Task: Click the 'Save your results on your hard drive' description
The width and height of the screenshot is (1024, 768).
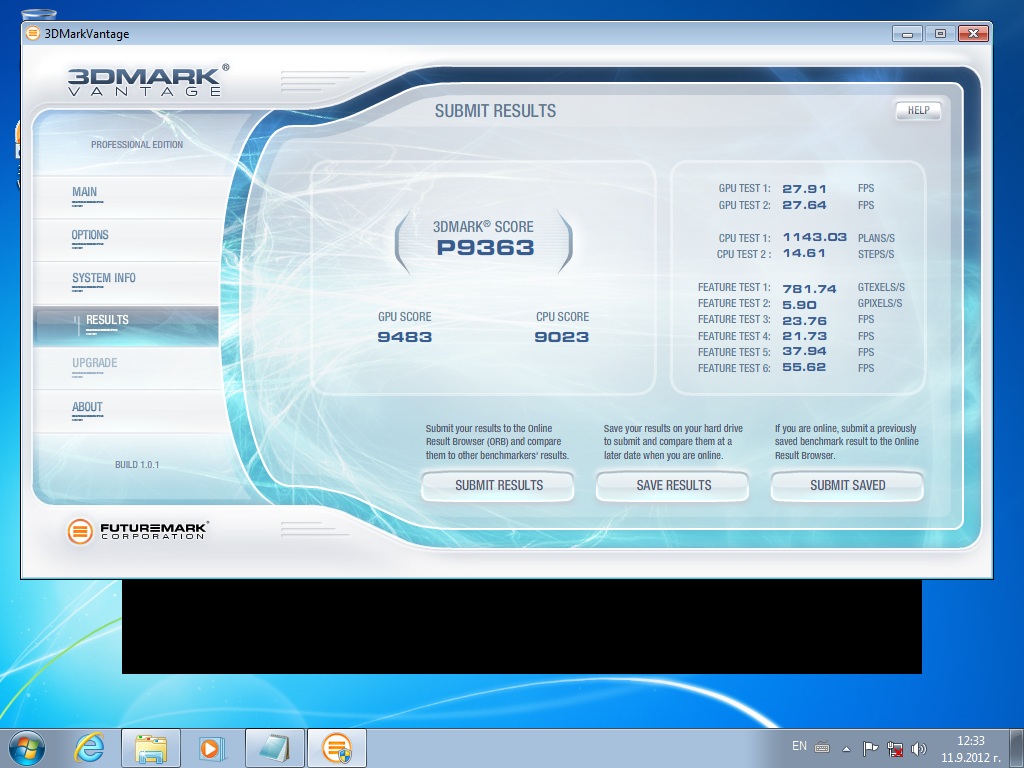Action: click(673, 442)
